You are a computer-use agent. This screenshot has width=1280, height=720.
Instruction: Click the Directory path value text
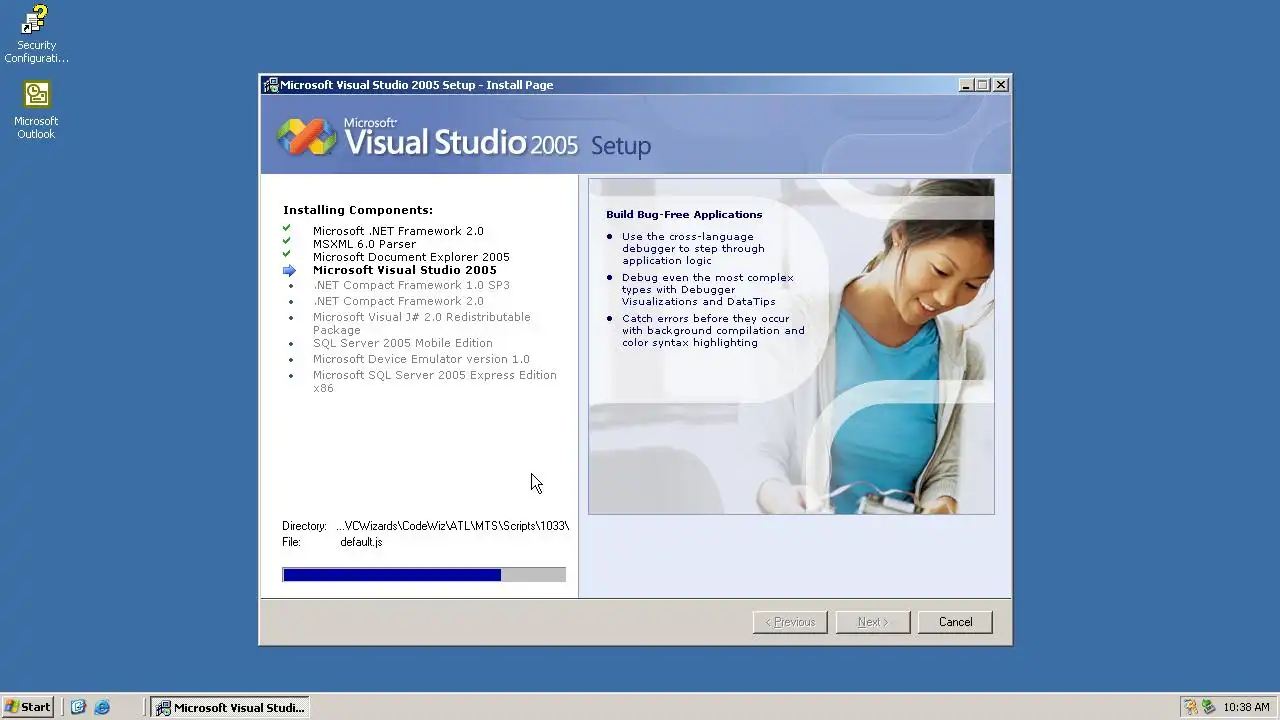coord(453,526)
